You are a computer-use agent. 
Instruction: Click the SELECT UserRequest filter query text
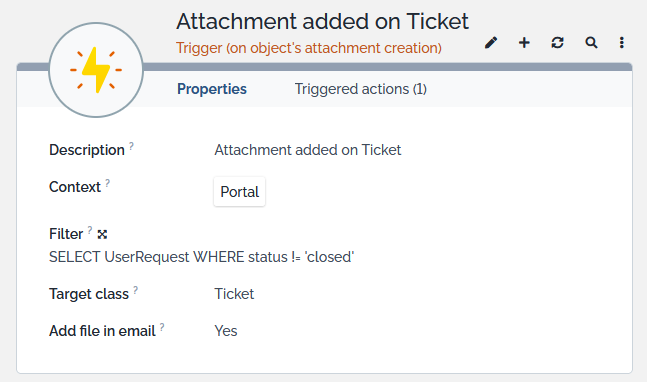pyautogui.click(x=201, y=257)
